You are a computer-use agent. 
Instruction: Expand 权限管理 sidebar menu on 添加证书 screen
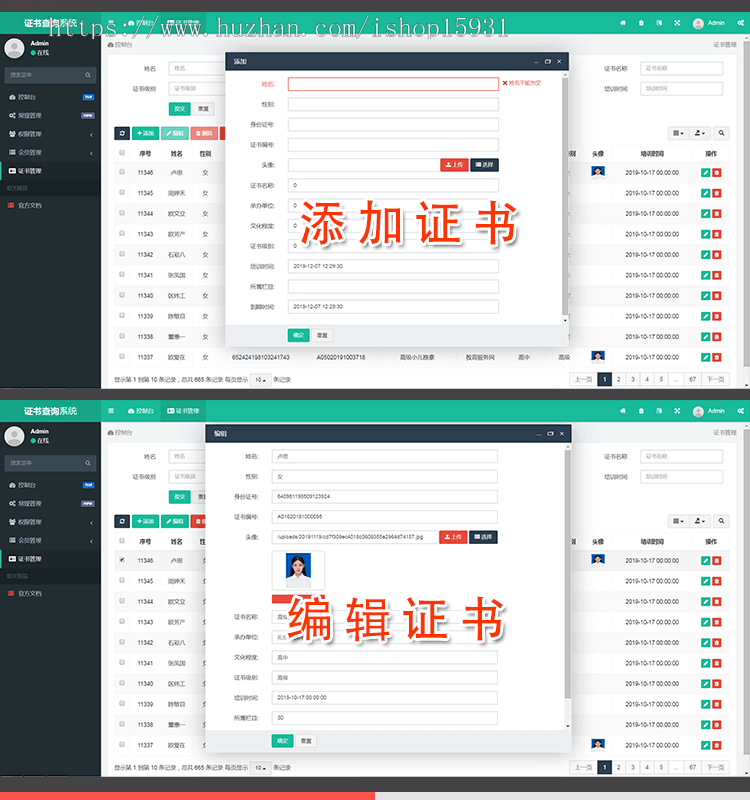point(49,134)
